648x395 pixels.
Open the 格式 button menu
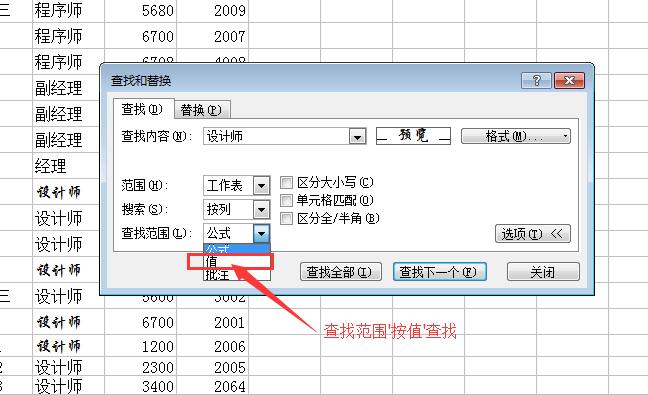[x=516, y=136]
